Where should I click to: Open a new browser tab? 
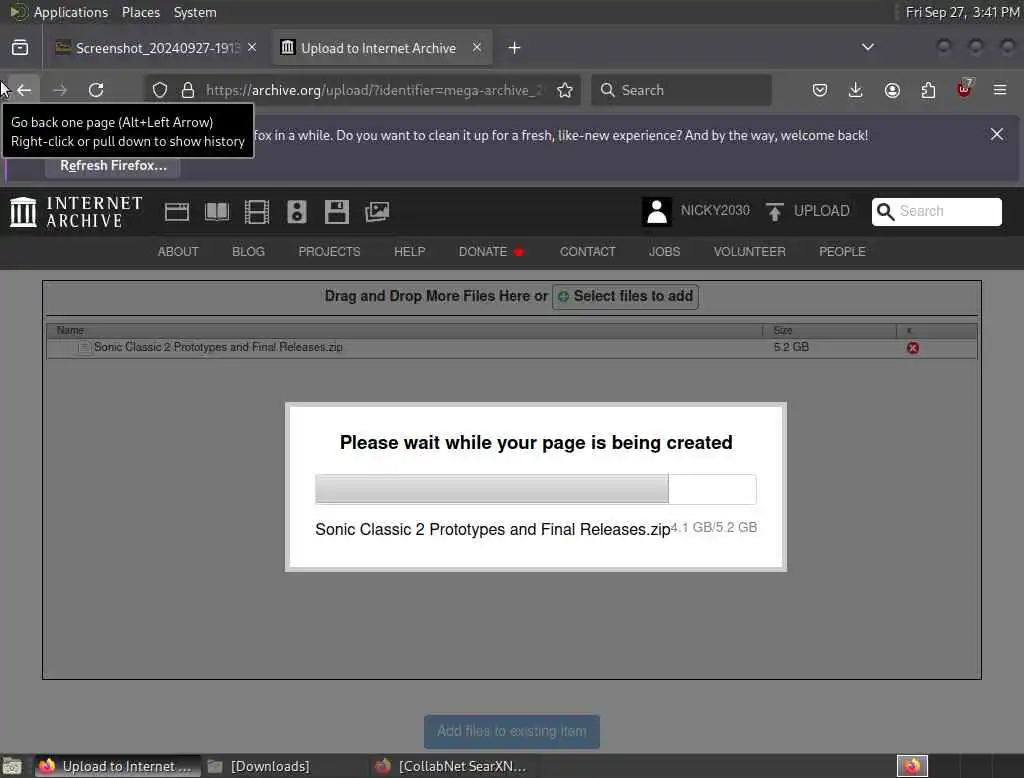tap(515, 48)
